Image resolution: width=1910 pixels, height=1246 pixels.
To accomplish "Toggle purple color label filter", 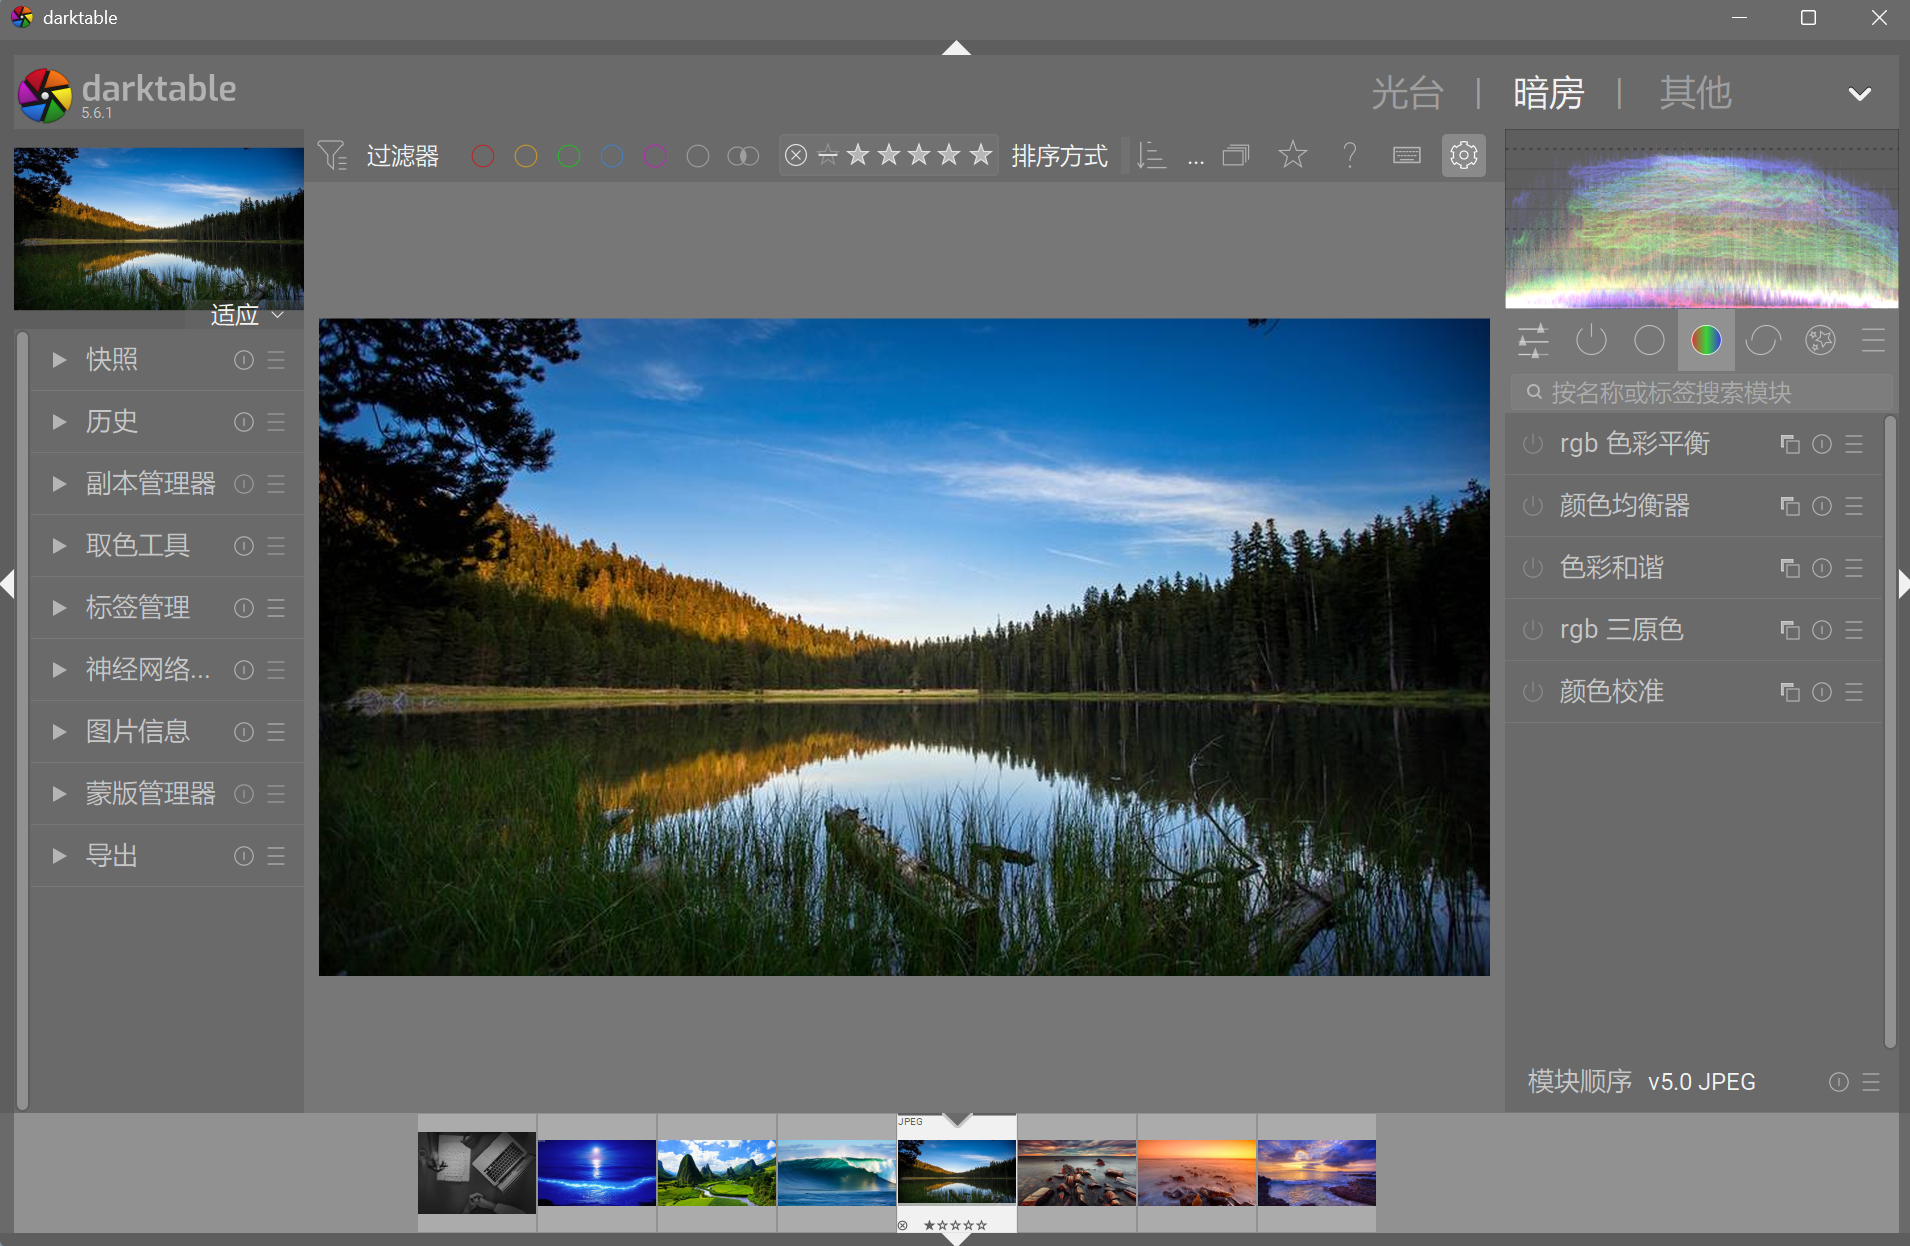I will [655, 156].
